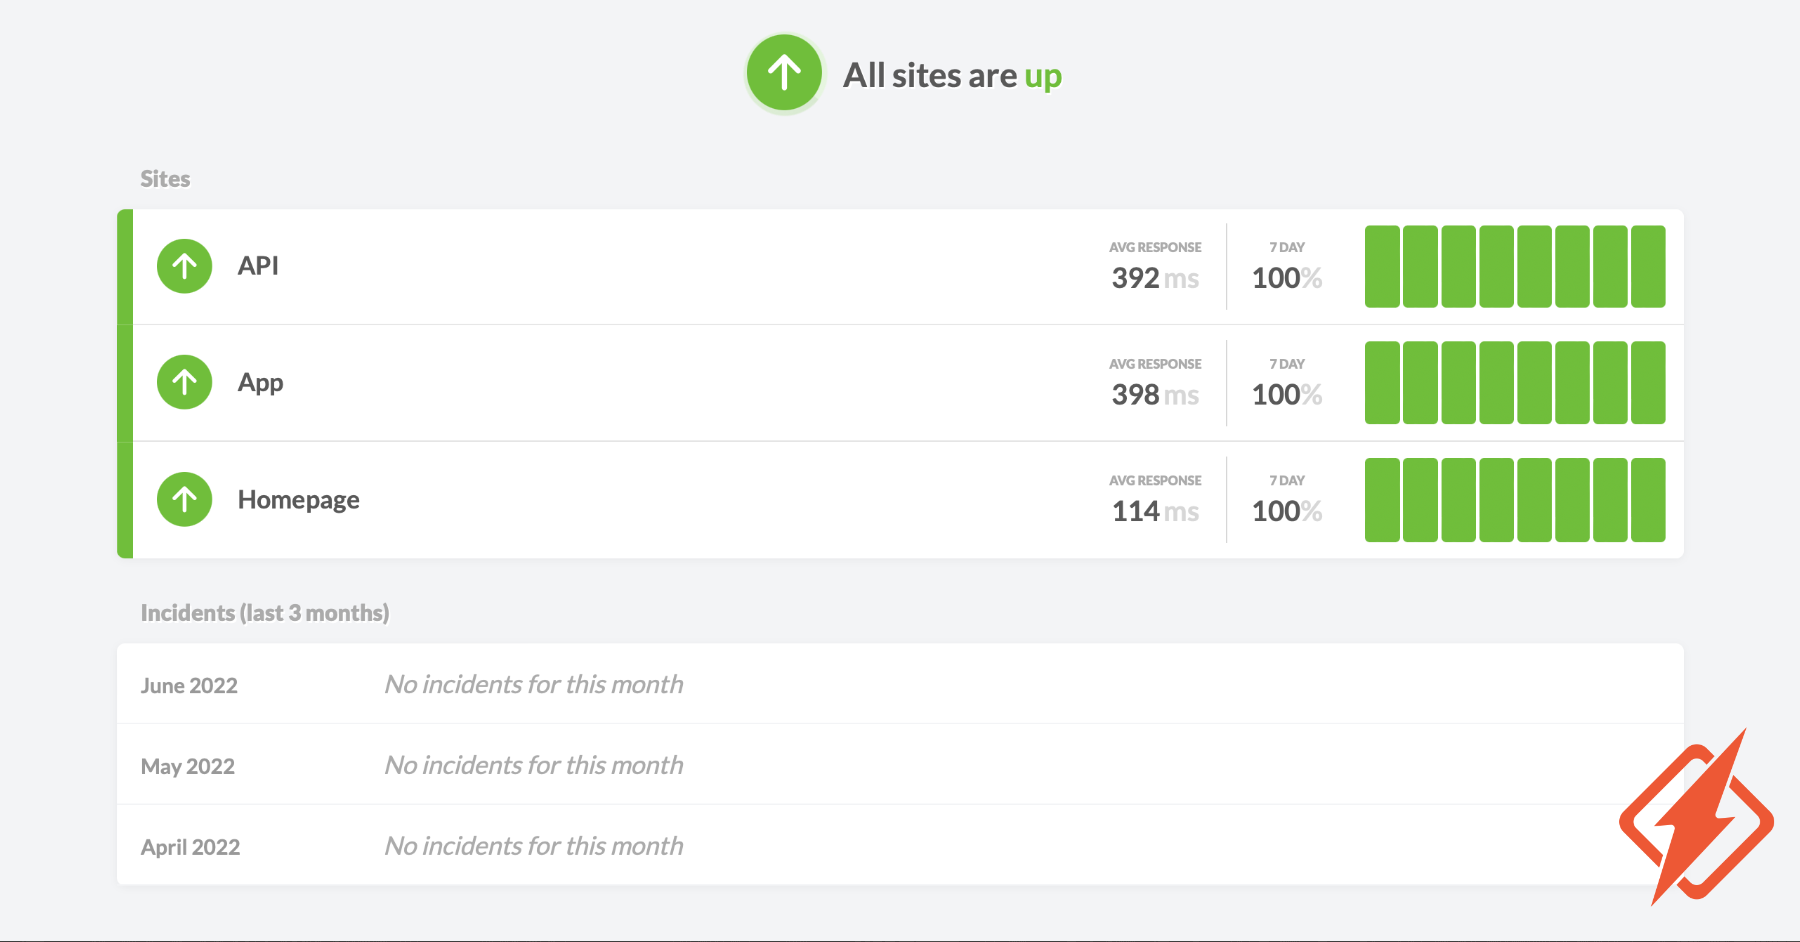Select the May 2022 incident row label
Viewport: 1800px width, 942px height.
pyautogui.click(x=188, y=767)
